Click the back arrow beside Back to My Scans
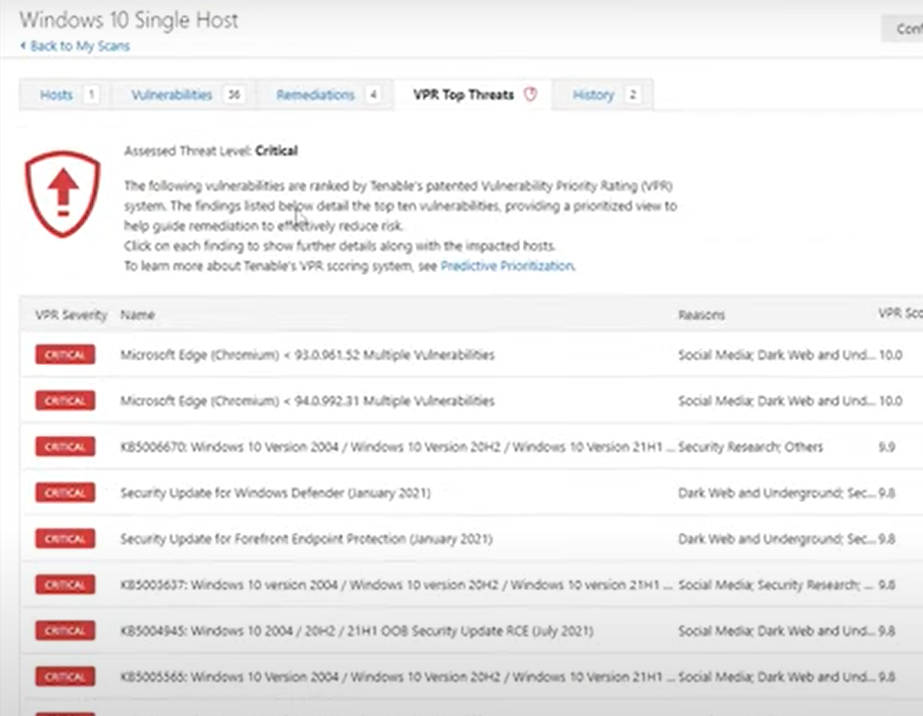This screenshot has width=923, height=716. pyautogui.click(x=23, y=46)
